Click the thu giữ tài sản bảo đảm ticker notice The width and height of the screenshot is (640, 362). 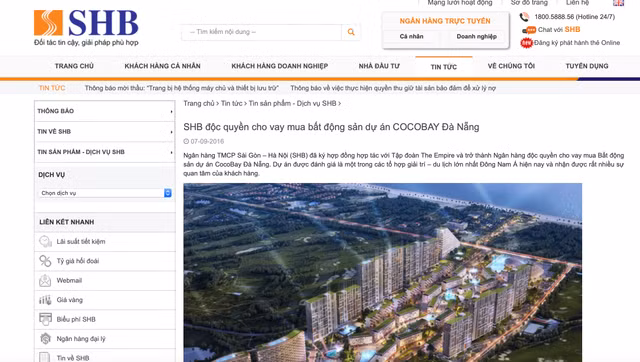(x=393, y=88)
